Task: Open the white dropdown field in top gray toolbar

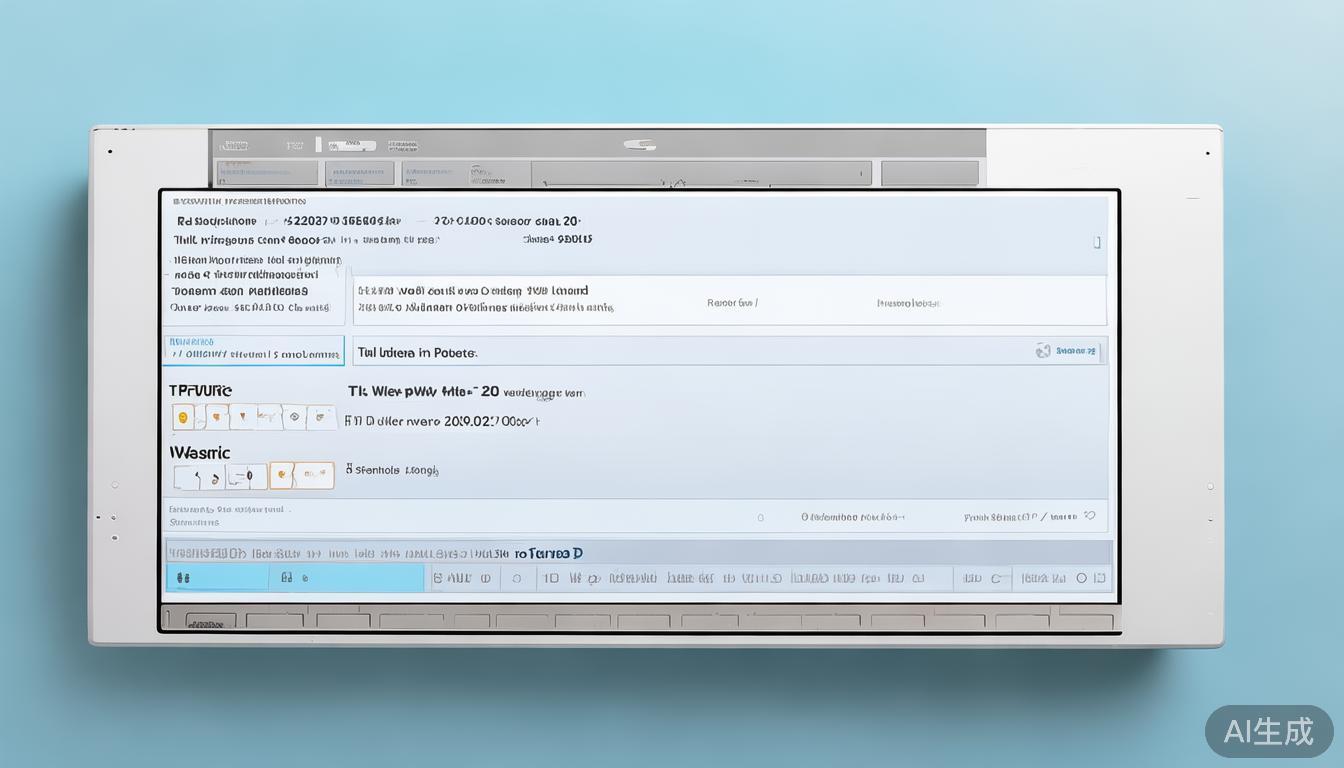Action: click(x=352, y=145)
